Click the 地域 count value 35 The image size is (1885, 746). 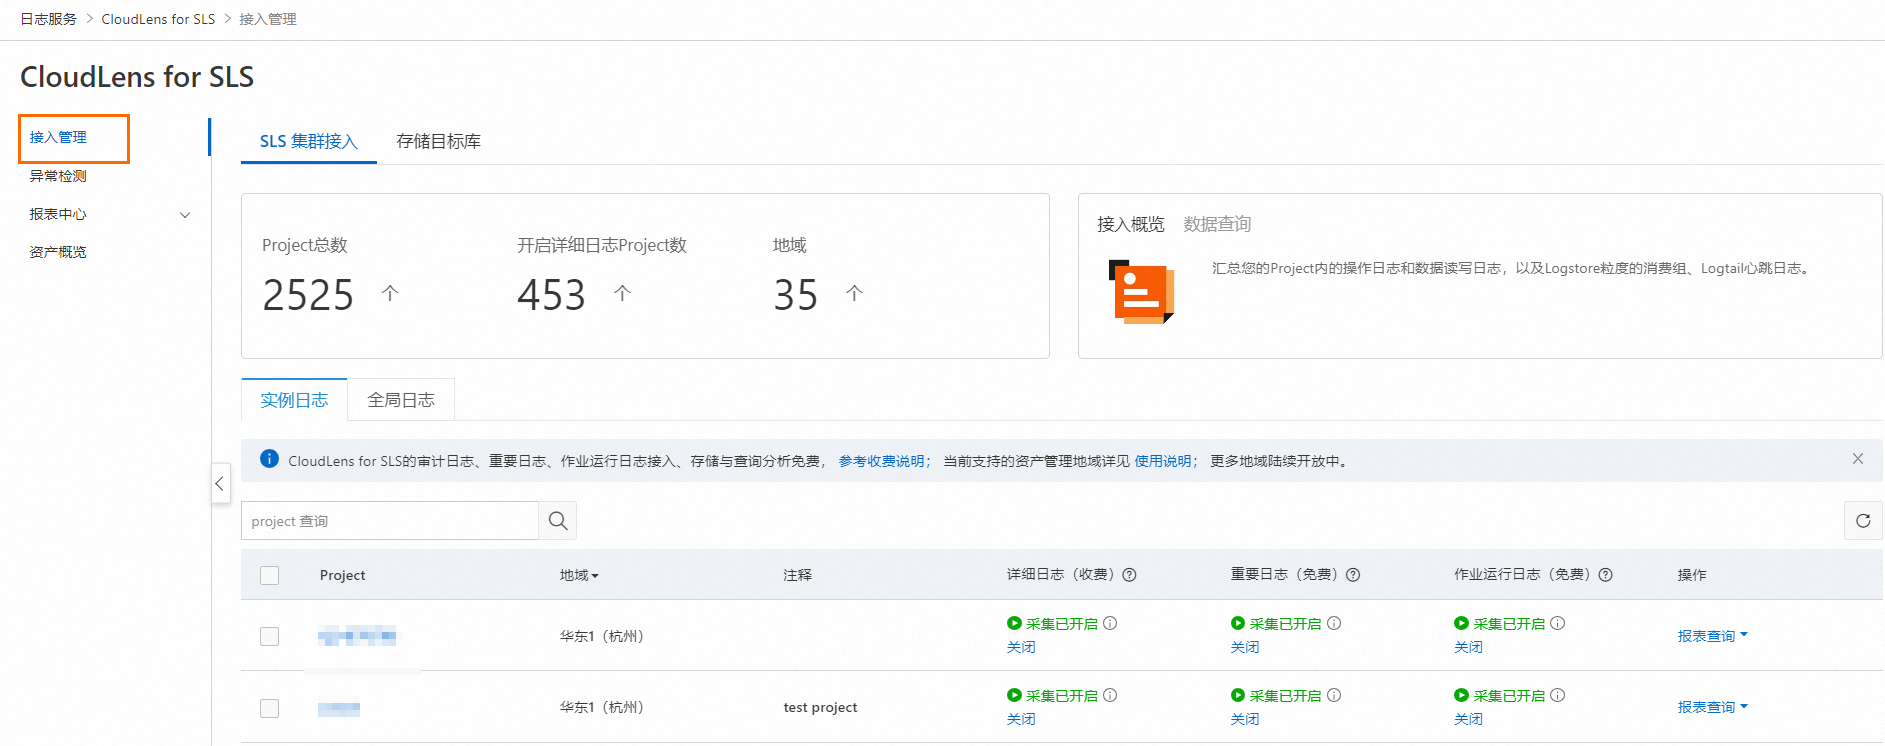[x=796, y=295]
